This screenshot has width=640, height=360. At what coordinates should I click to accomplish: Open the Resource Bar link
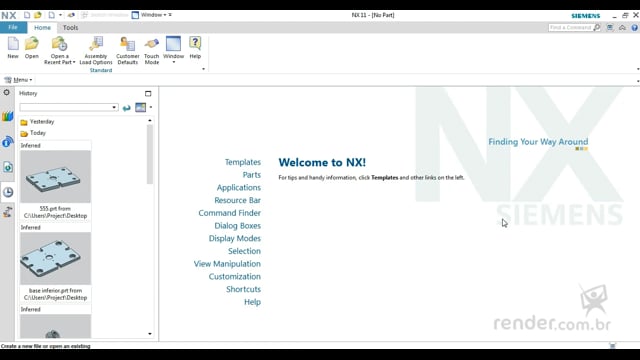point(238,200)
